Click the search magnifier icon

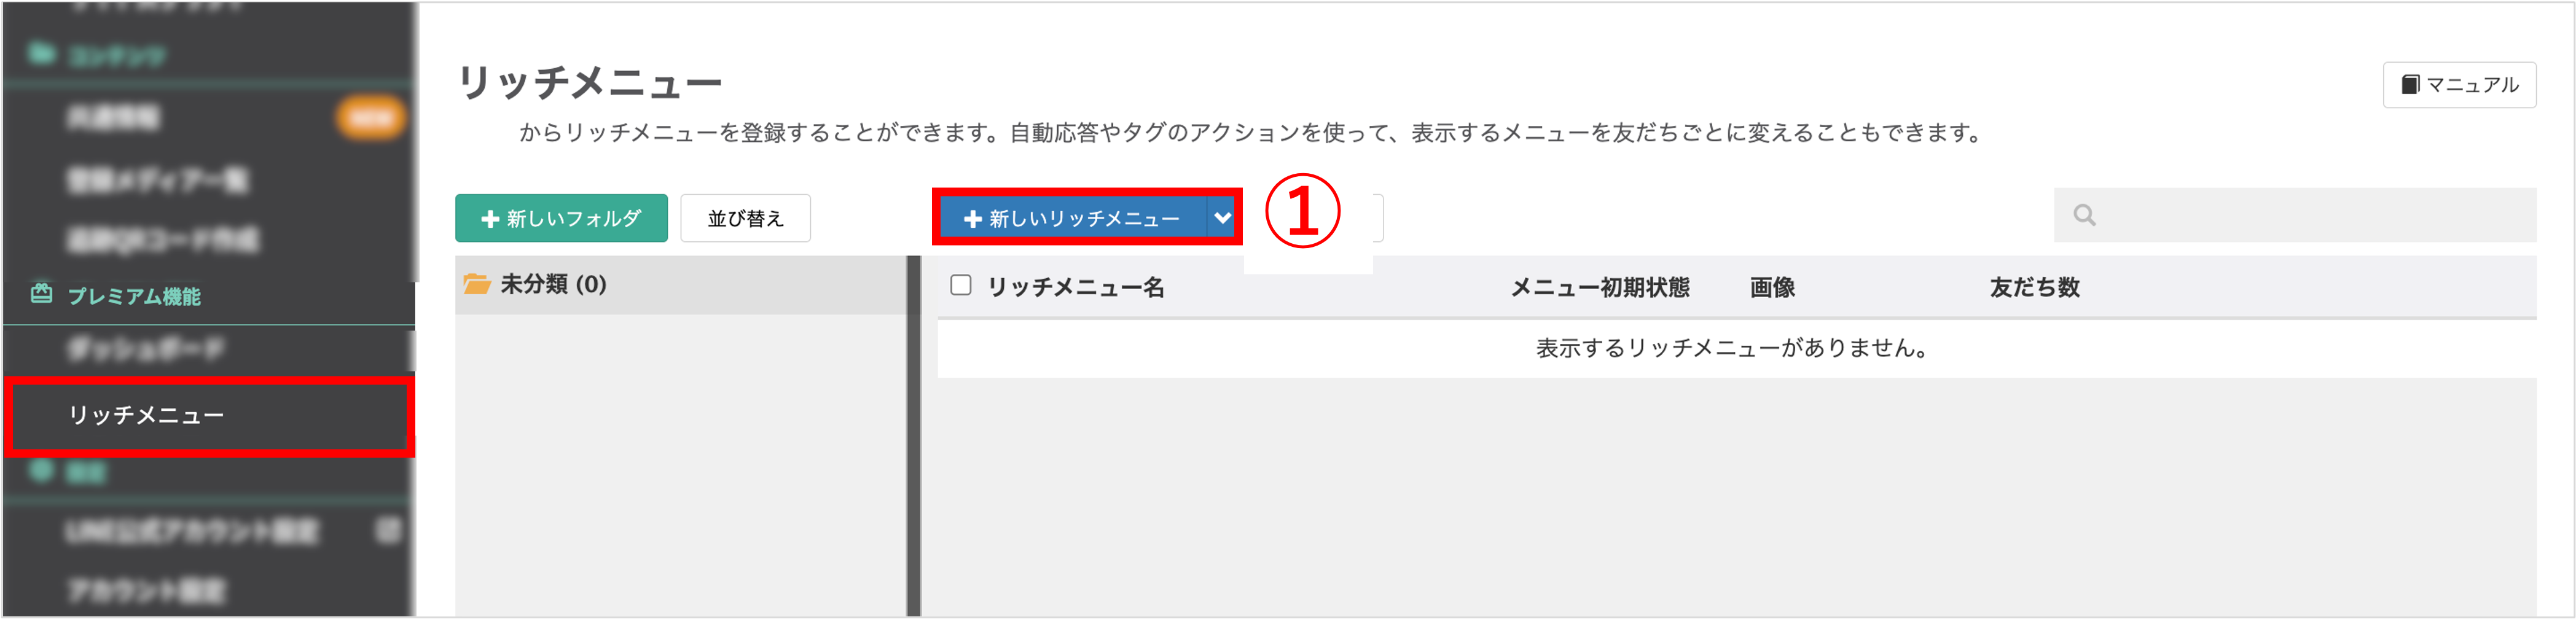pyautogui.click(x=2084, y=215)
